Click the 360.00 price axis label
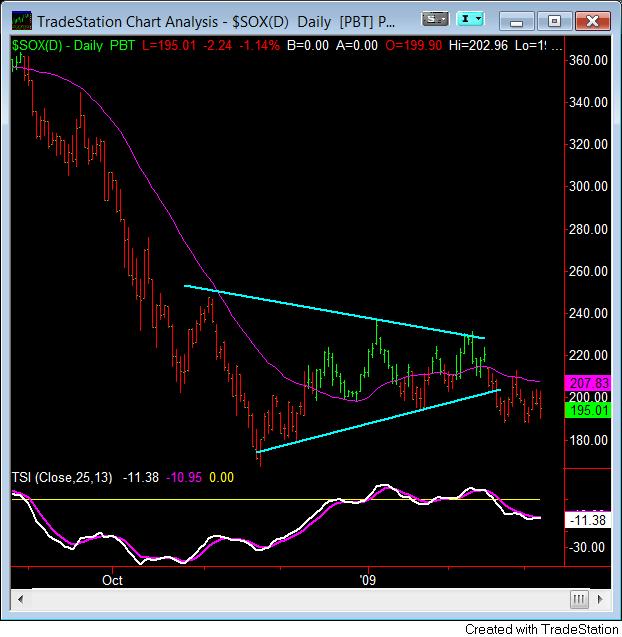Image resolution: width=622 pixels, height=637 pixels. click(x=588, y=61)
